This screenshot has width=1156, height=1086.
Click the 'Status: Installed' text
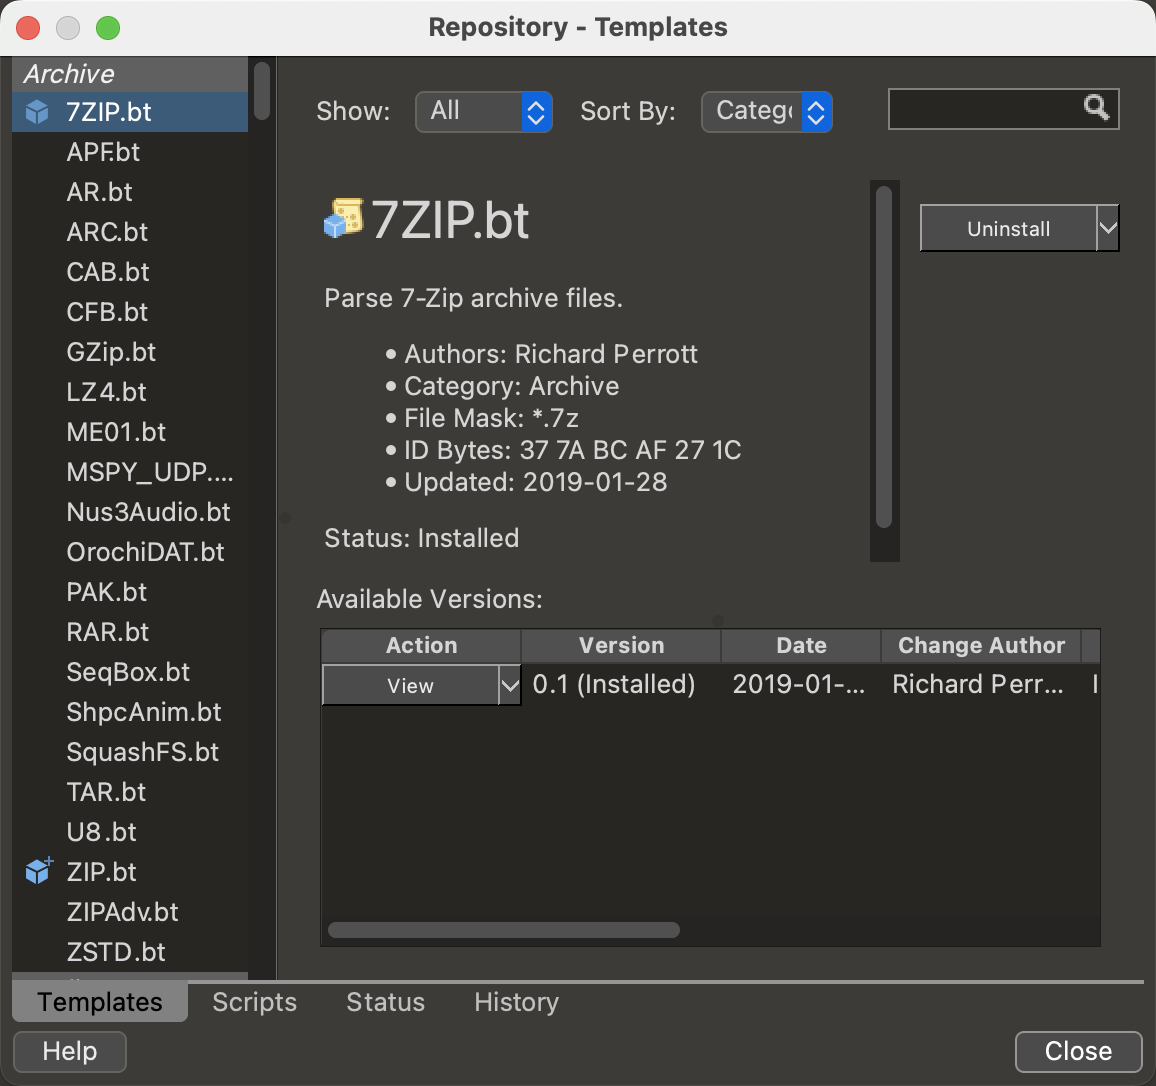(x=422, y=537)
